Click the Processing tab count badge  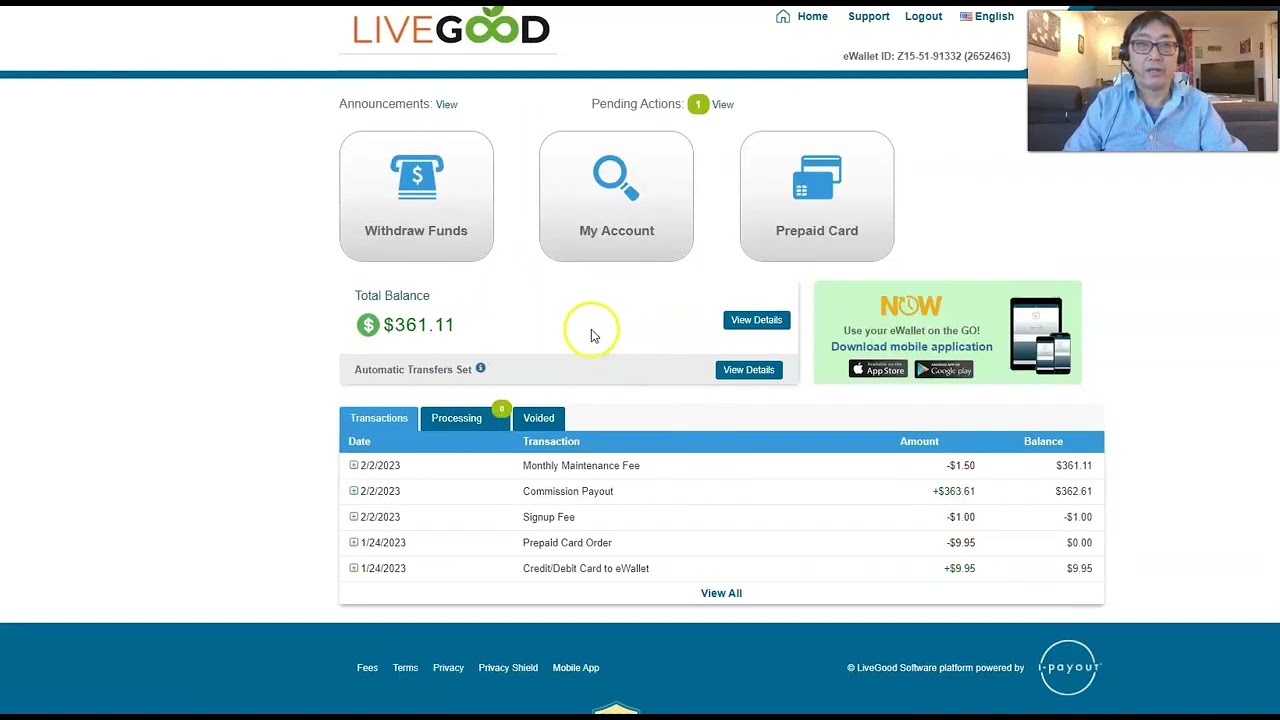[502, 409]
